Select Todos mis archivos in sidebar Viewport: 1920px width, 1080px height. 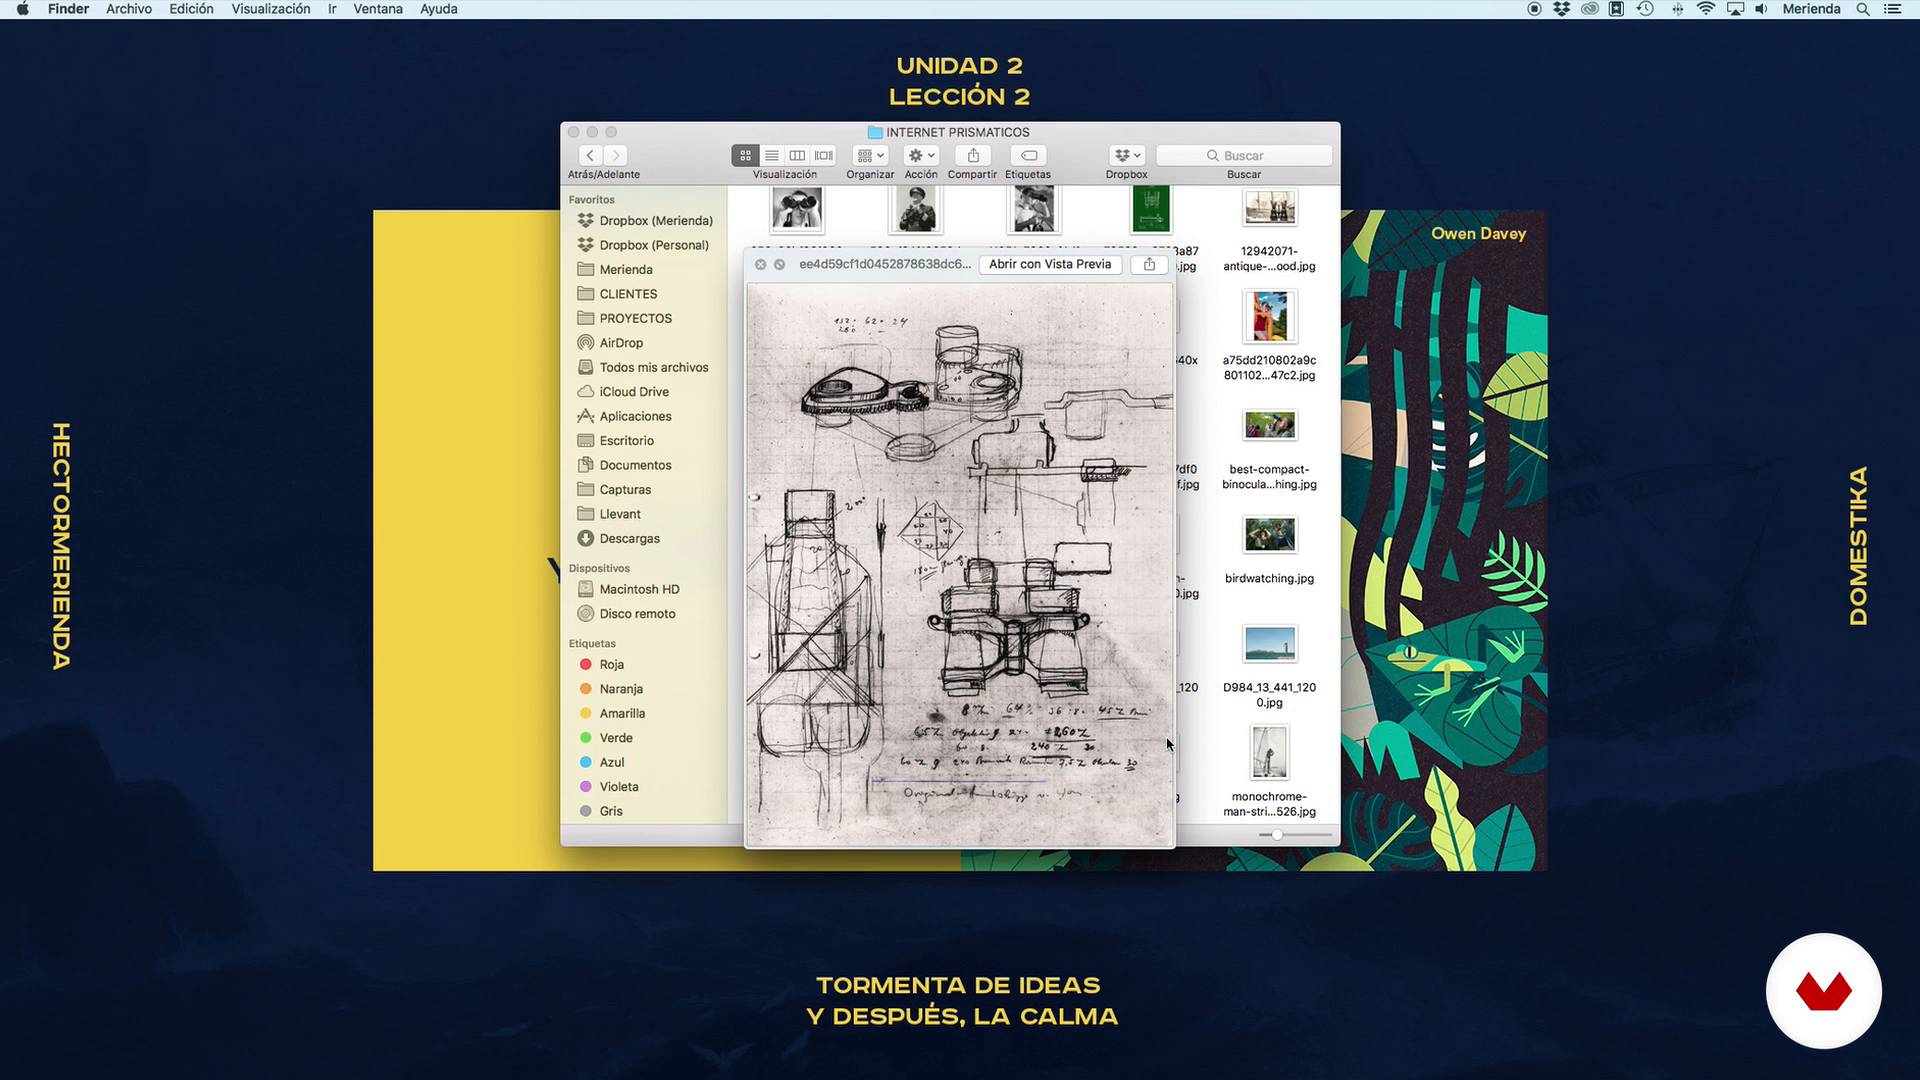[645, 367]
